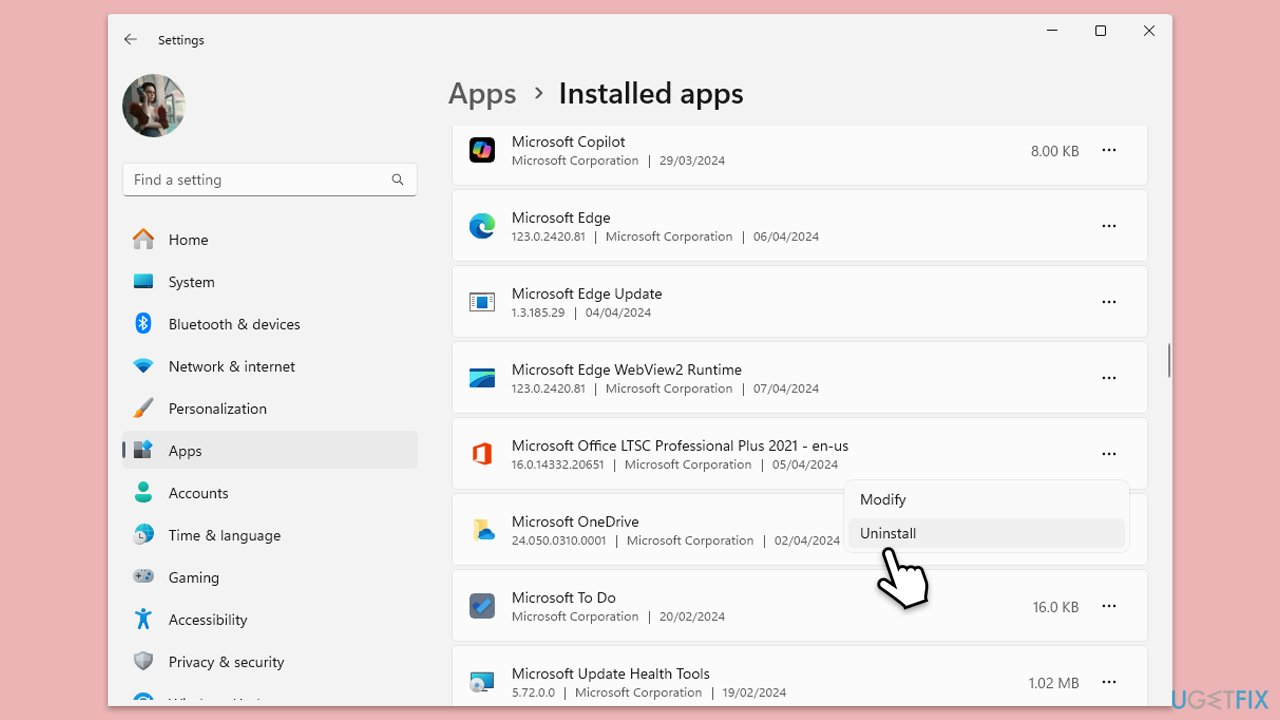Open the Apps breadcrumb link
The width and height of the screenshot is (1280, 720).
point(482,93)
